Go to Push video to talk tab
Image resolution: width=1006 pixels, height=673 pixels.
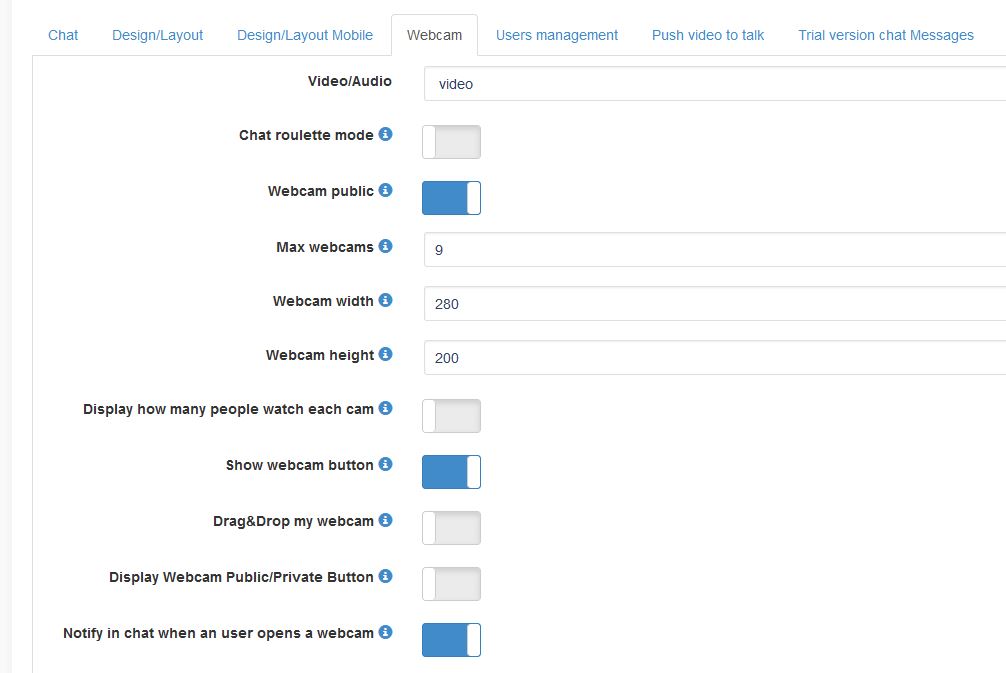click(x=708, y=35)
